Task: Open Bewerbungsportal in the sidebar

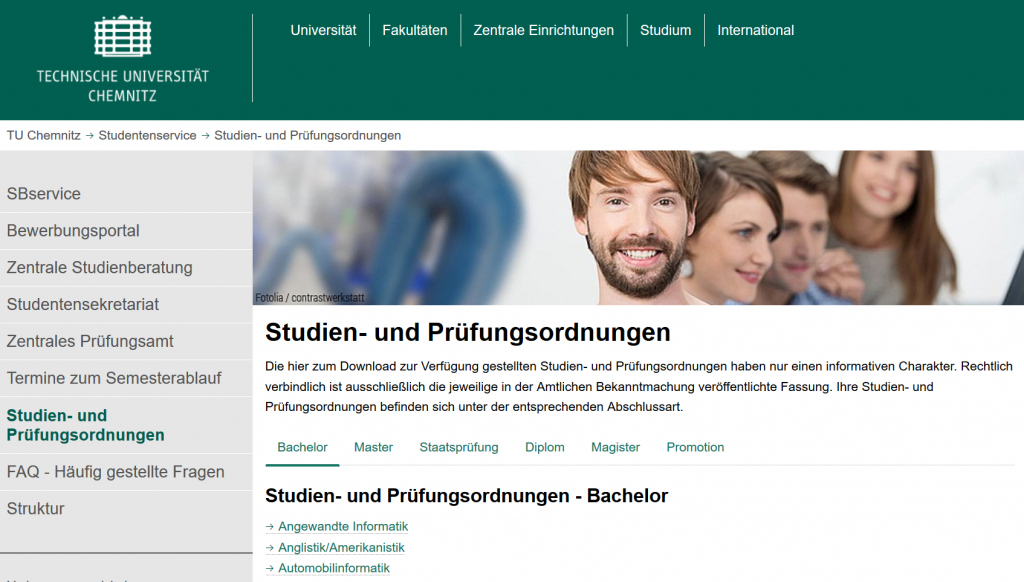Action: (x=126, y=231)
